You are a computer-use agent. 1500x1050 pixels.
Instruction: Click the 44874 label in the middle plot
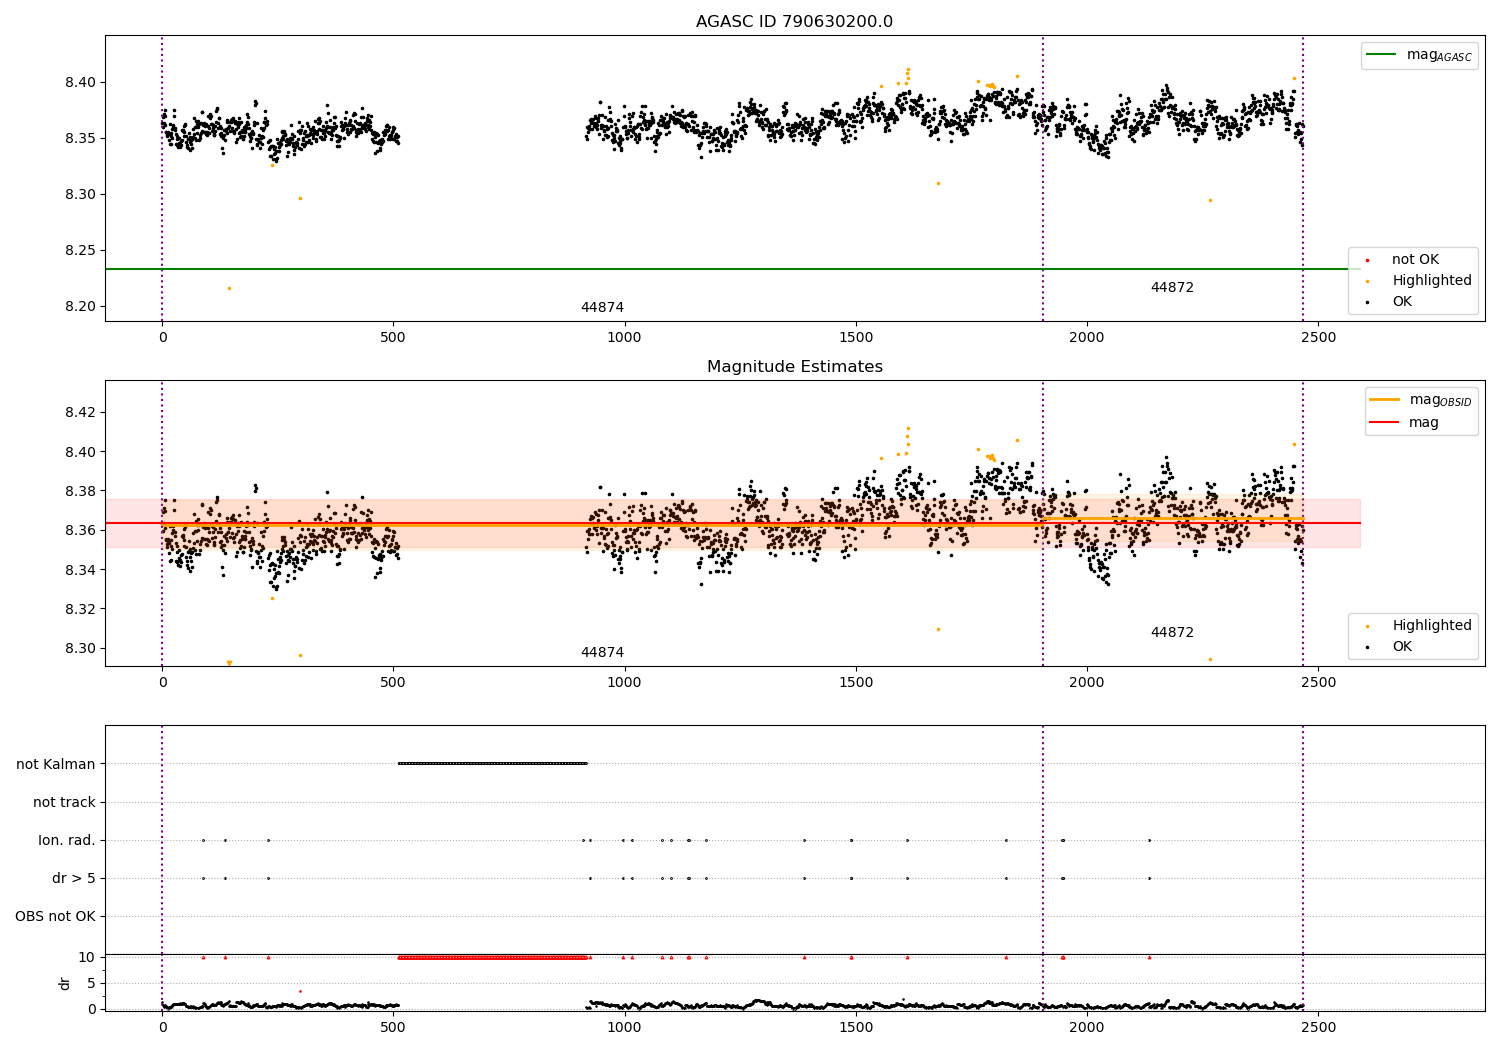[602, 653]
